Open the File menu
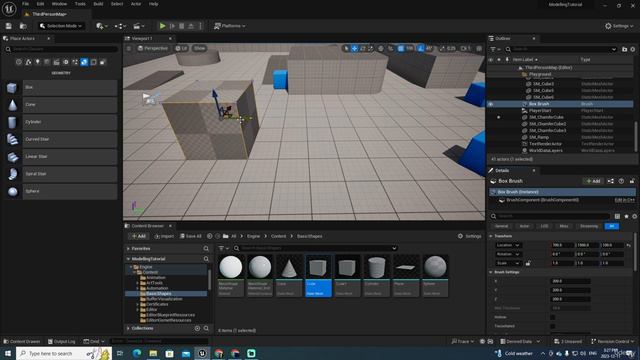Screen dimensions: 640x360 [25, 4]
